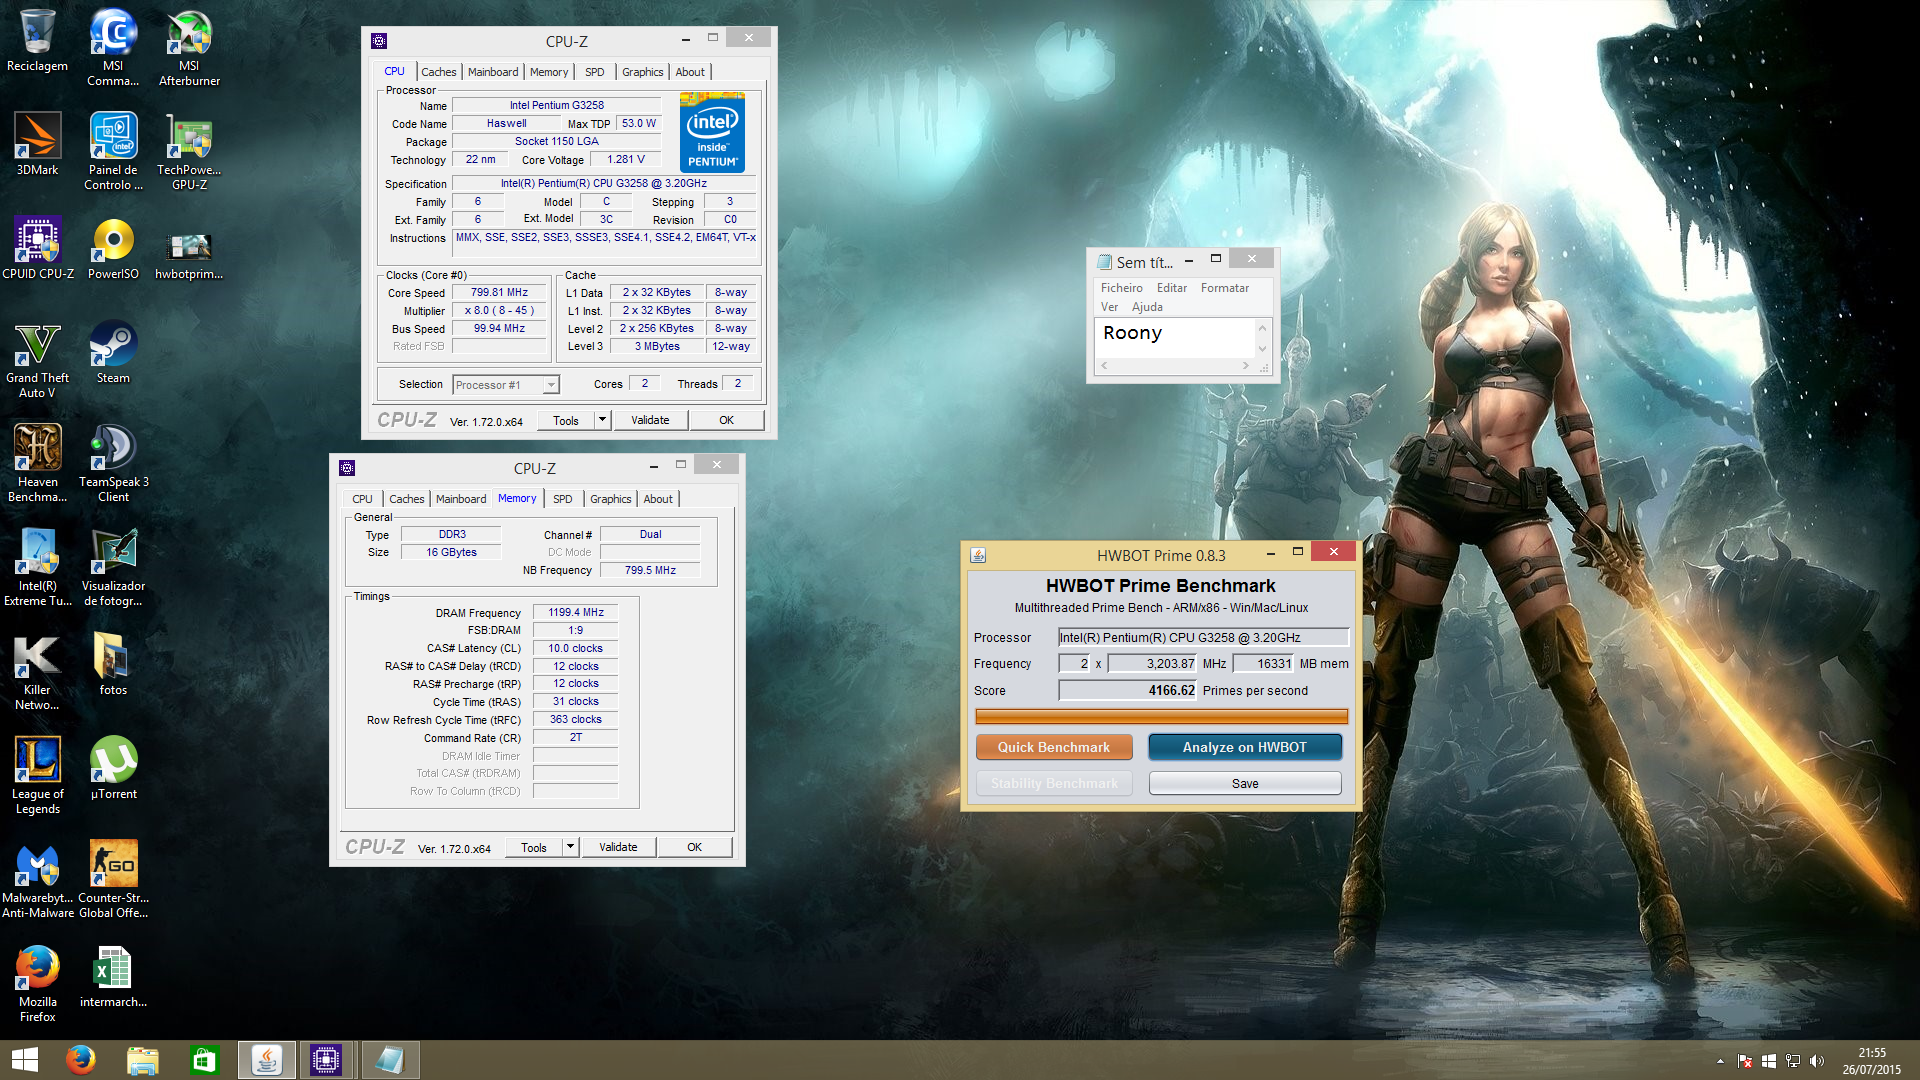Click Windows Start button on taskbar
This screenshot has height=1080, width=1920.
coord(24,1060)
